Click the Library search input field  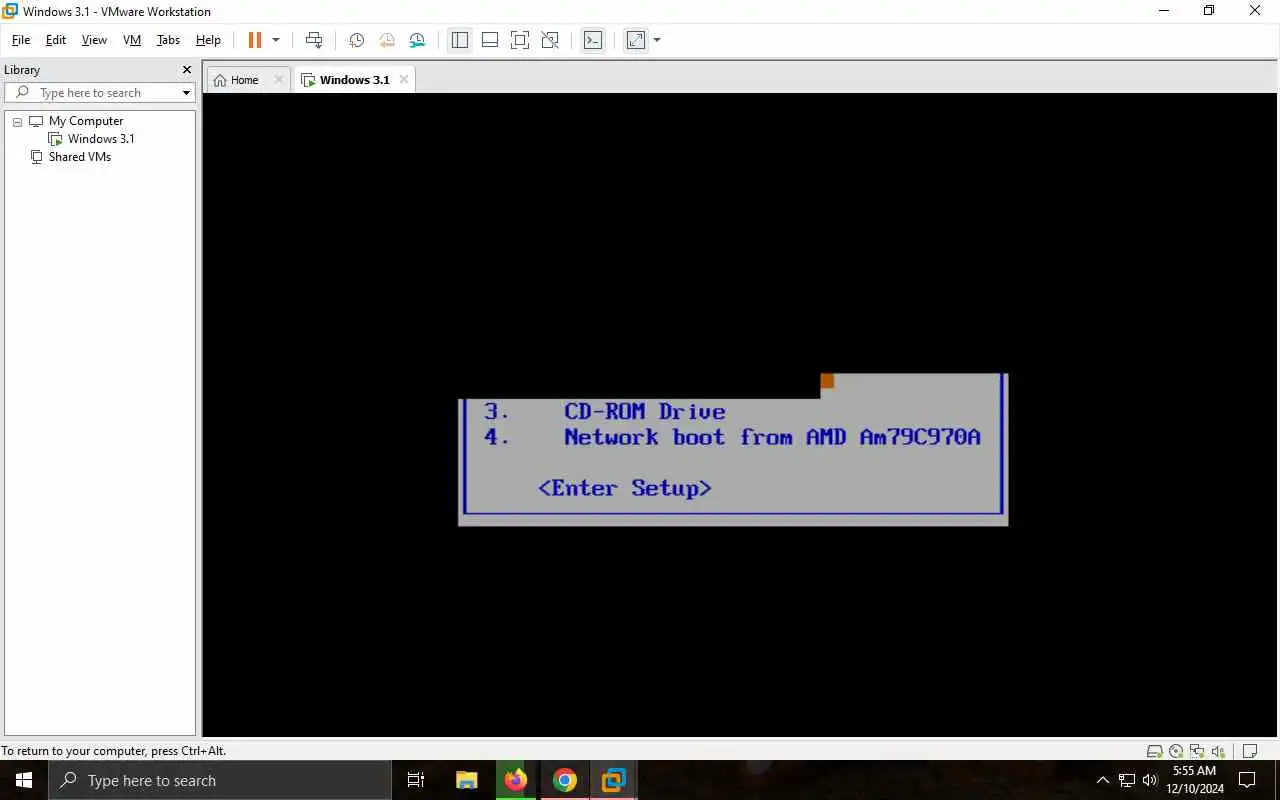pos(98,93)
